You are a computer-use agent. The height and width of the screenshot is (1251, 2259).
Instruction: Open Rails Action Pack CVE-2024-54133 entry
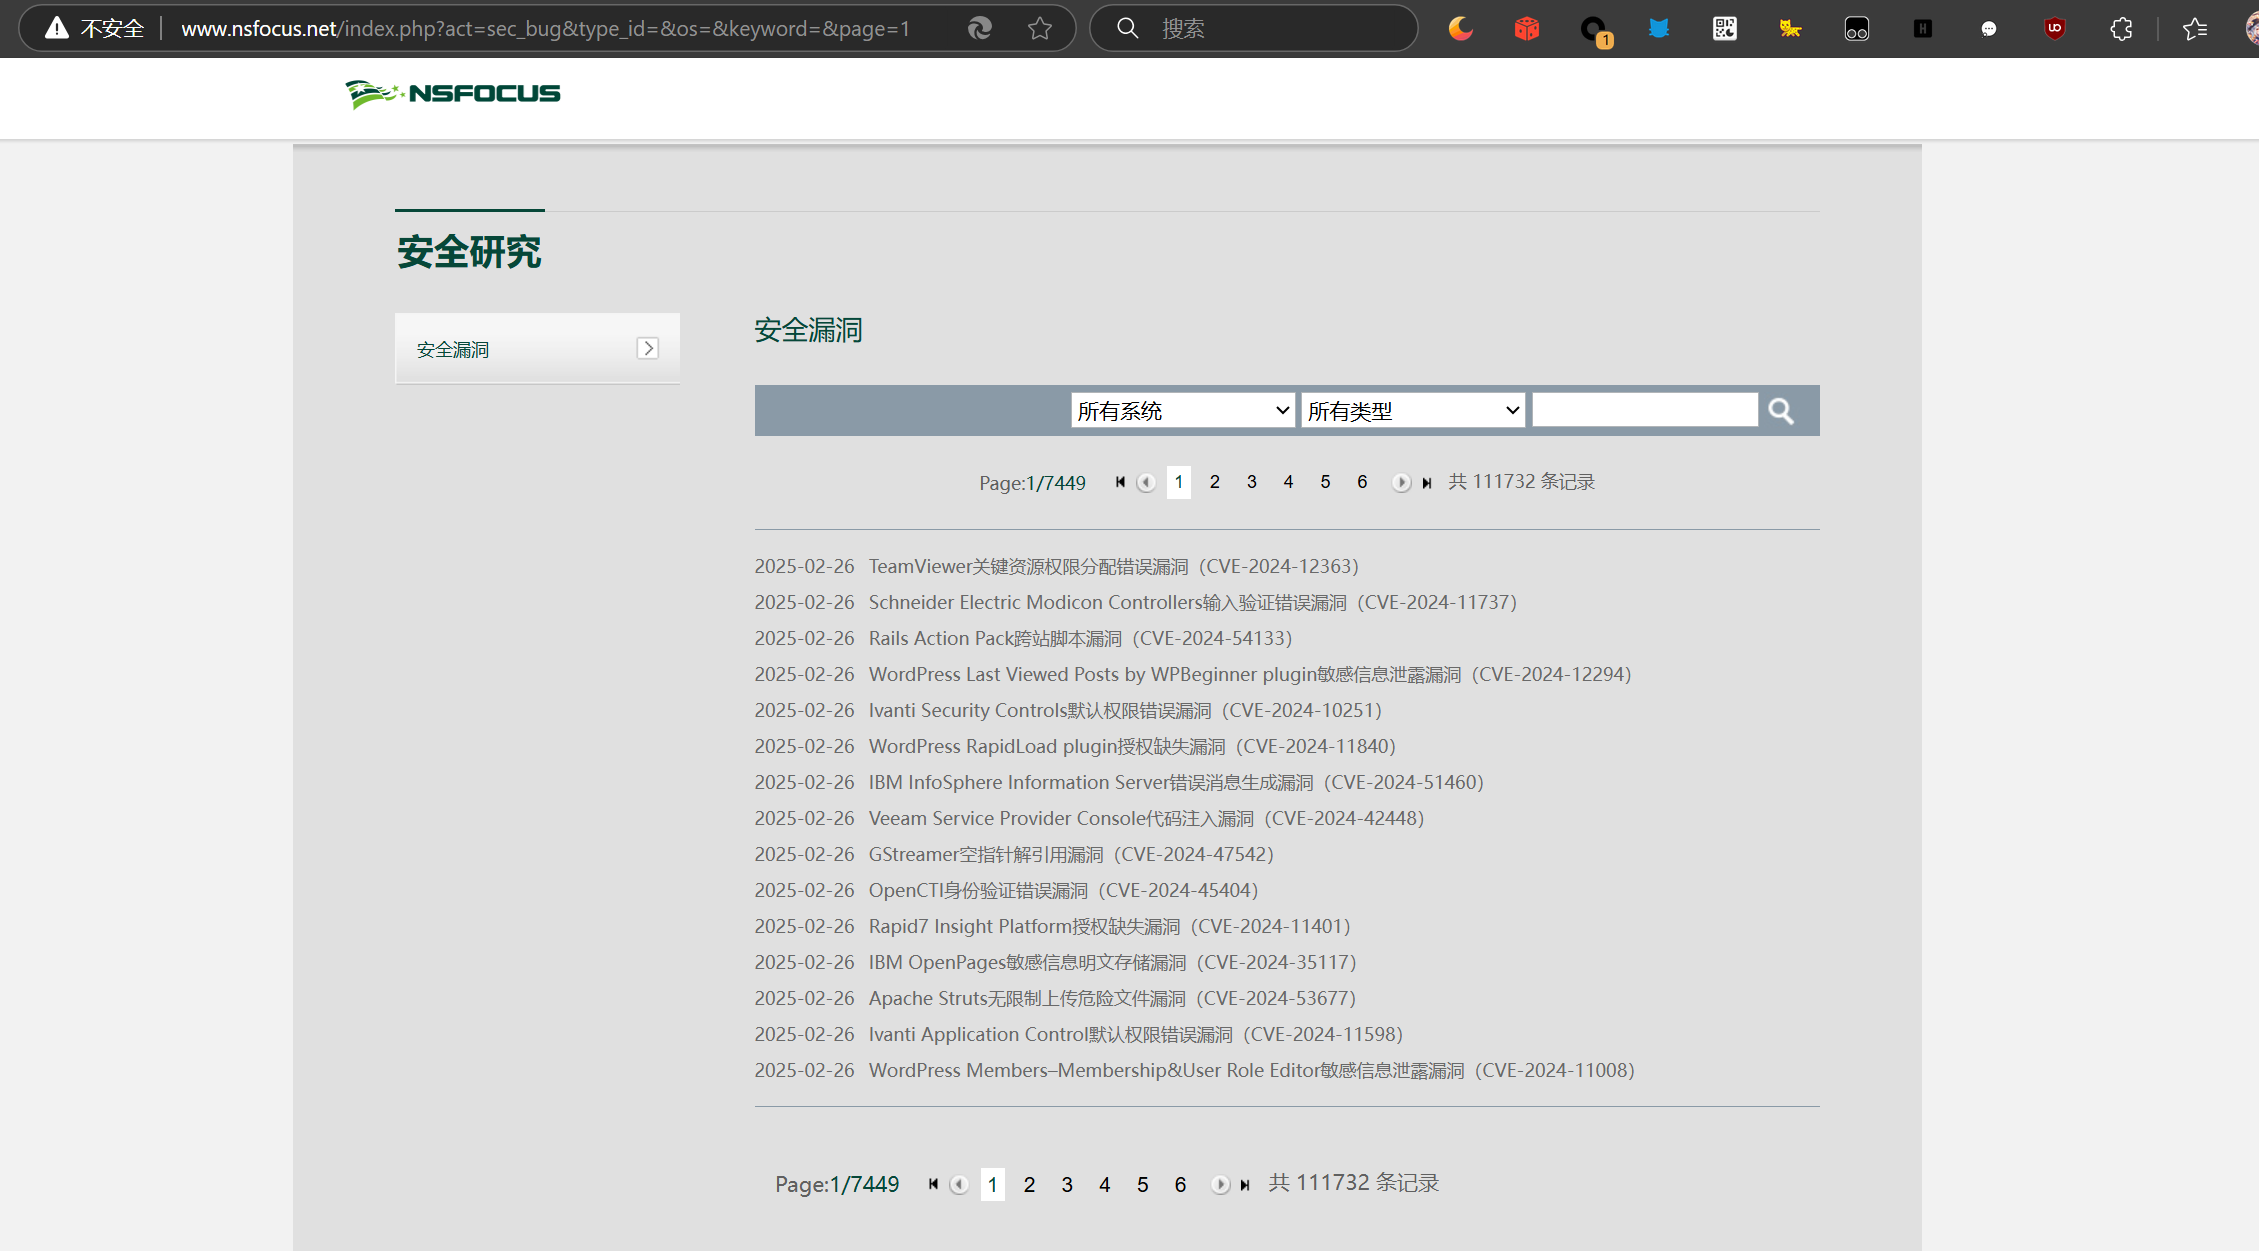(x=1081, y=638)
